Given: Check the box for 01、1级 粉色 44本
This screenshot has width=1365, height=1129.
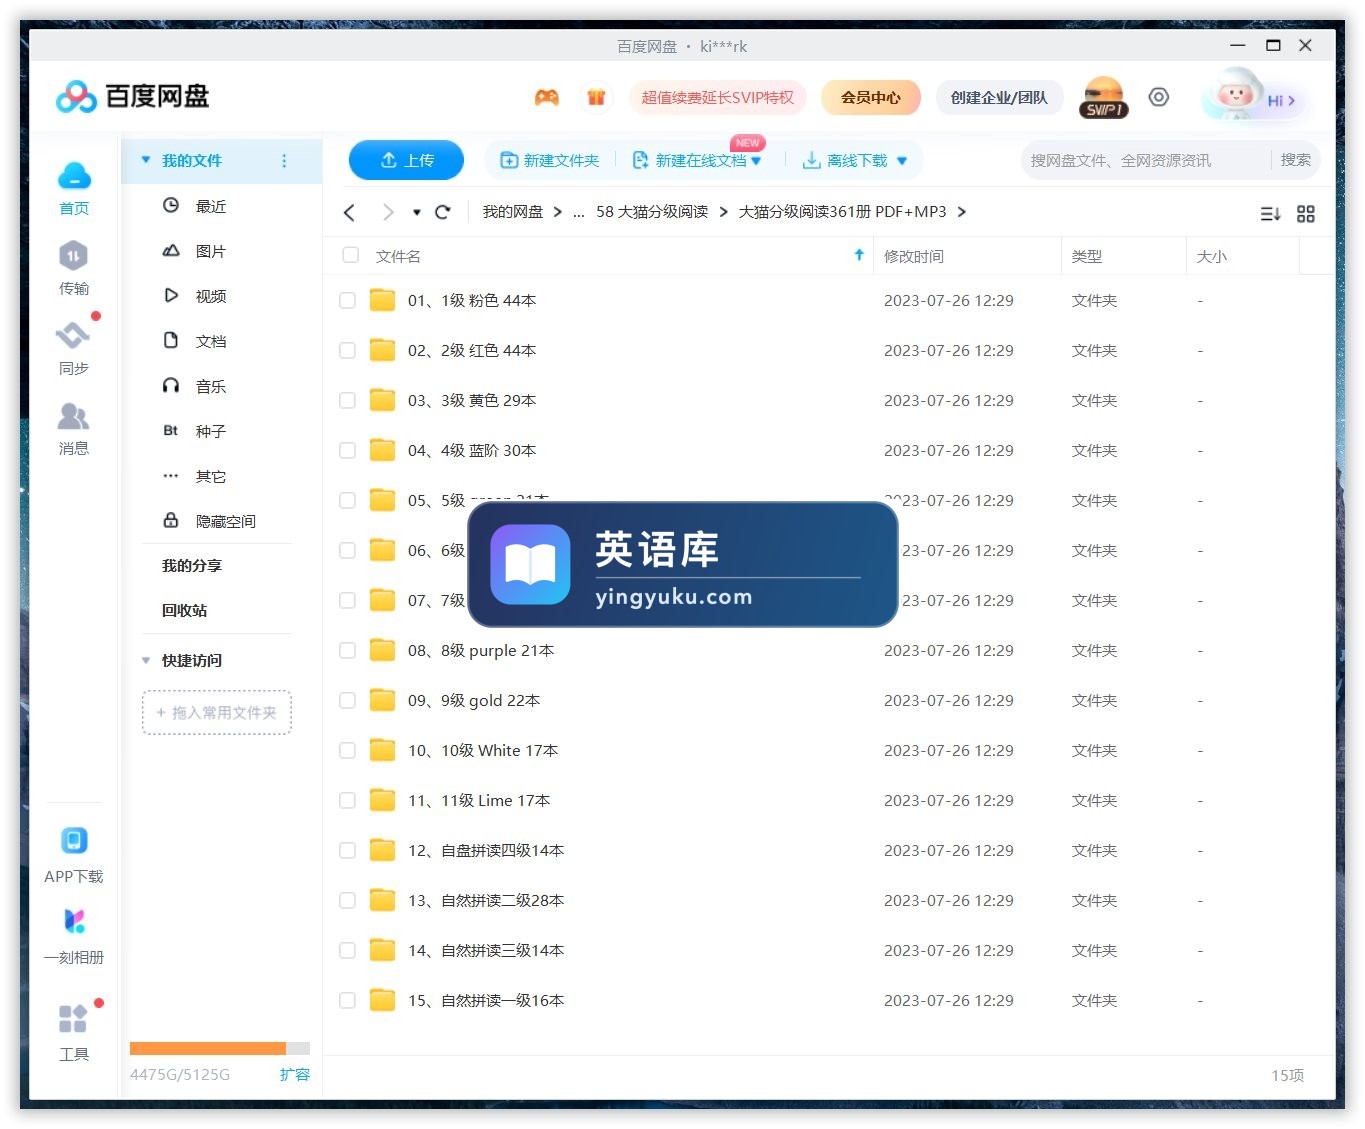Looking at the screenshot, I should (347, 300).
